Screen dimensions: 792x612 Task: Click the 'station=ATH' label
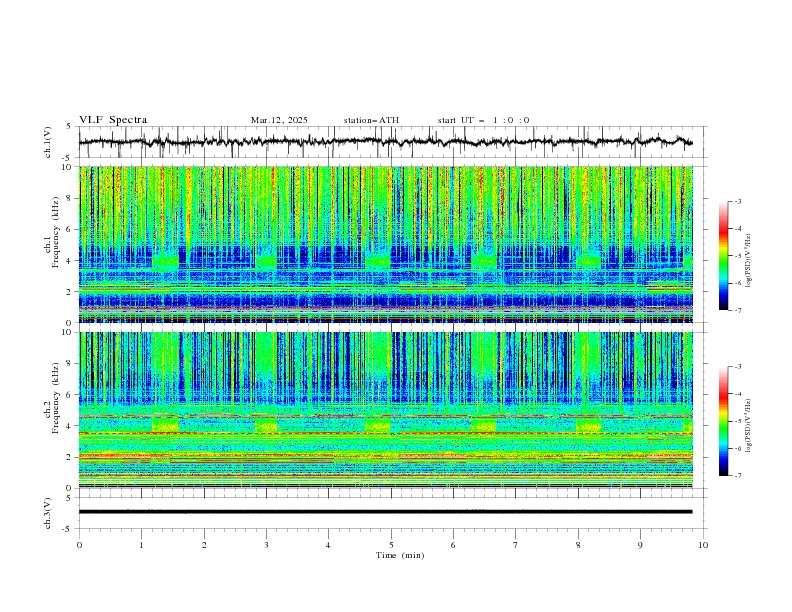point(371,120)
